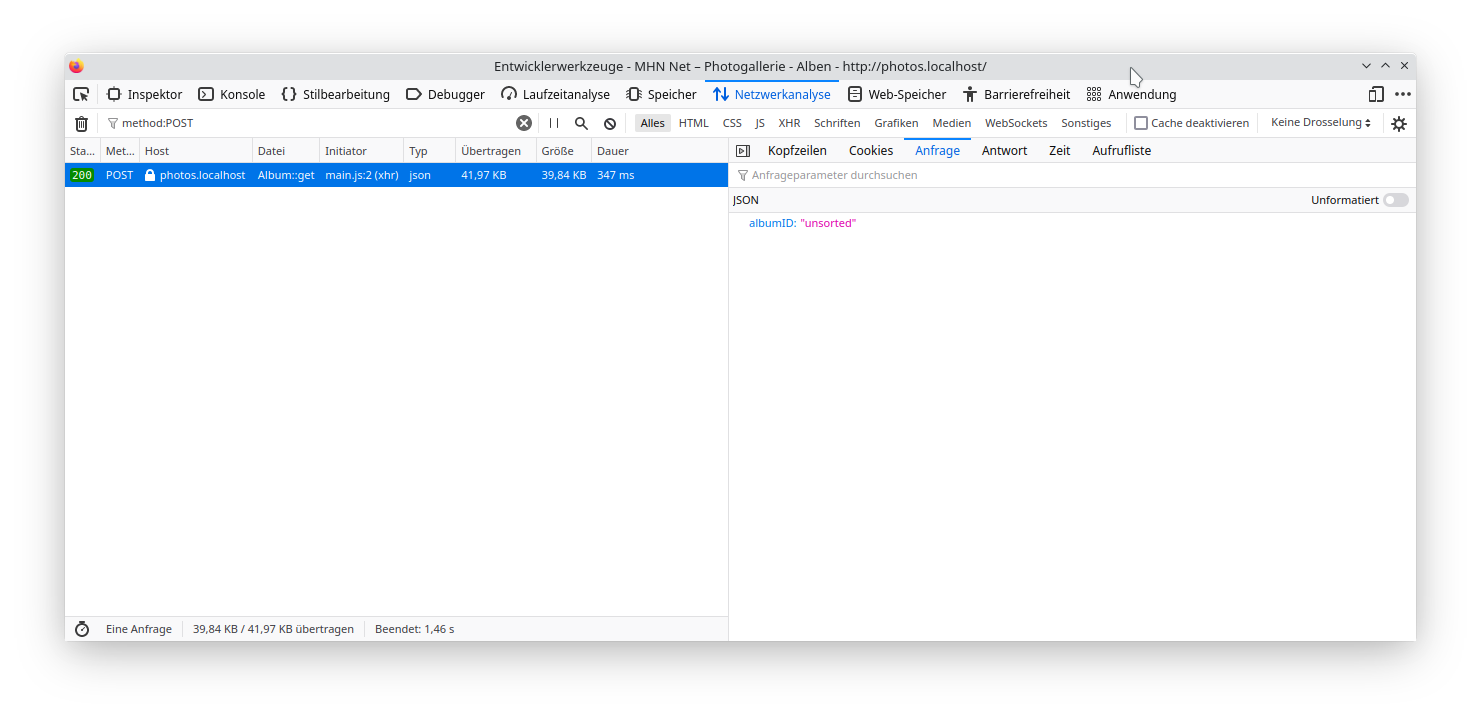This screenshot has width=1481, height=718.
Task: Click the Firefox icon in the titlebar
Action: [x=76, y=66]
